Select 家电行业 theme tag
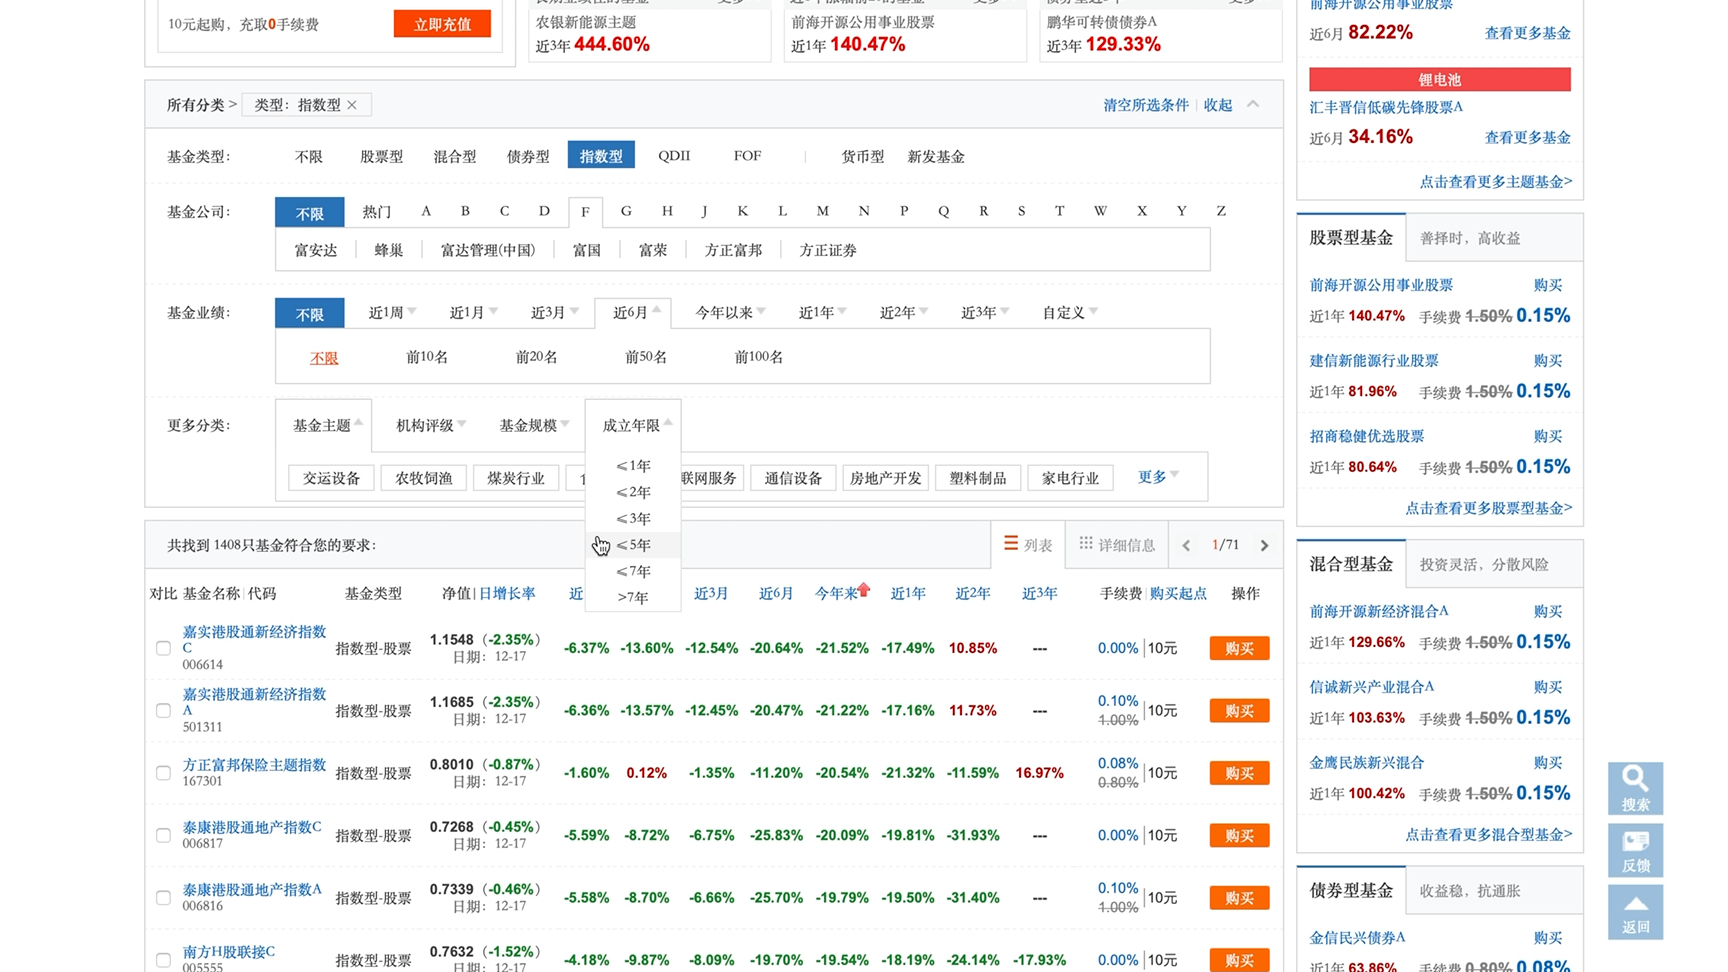This screenshot has height=972, width=1728. point(1070,478)
